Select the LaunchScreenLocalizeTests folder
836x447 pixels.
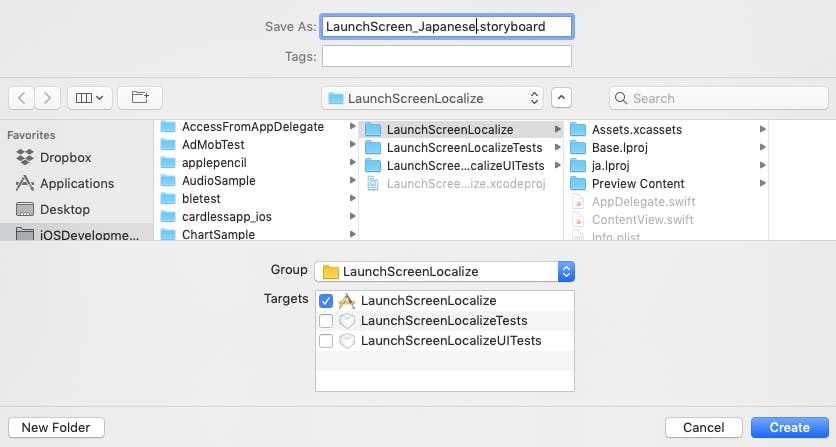coord(454,148)
